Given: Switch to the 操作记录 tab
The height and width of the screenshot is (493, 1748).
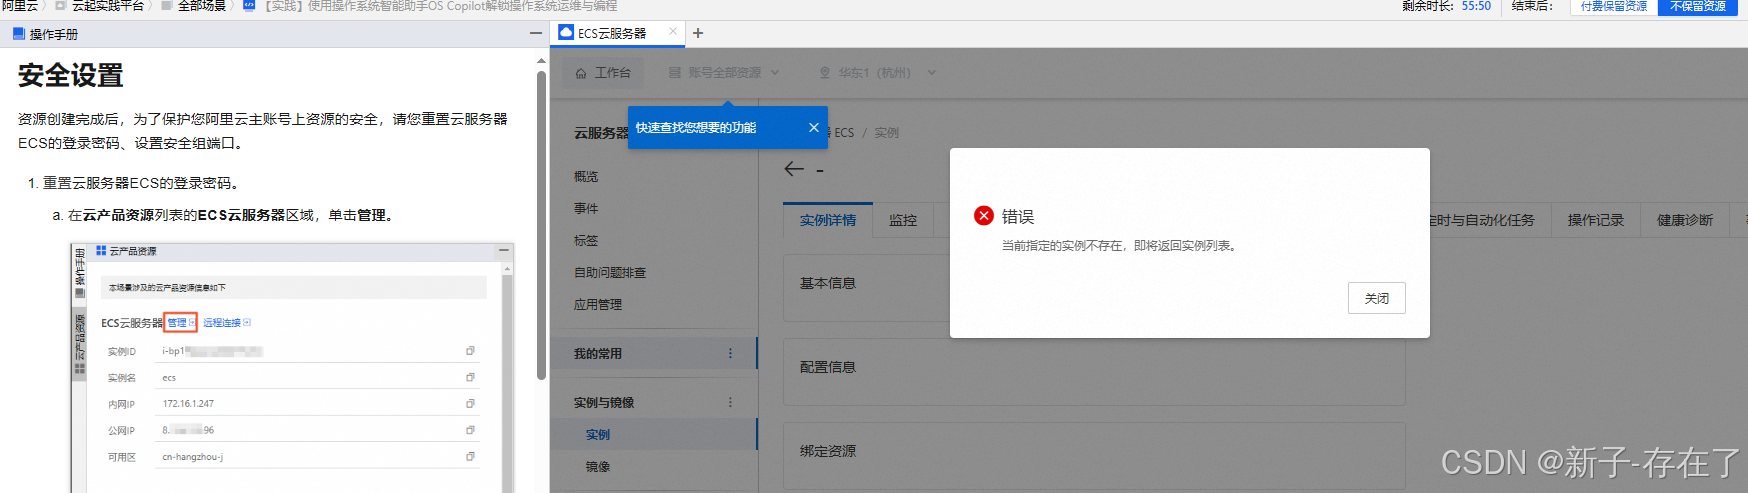Looking at the screenshot, I should pos(1595,220).
